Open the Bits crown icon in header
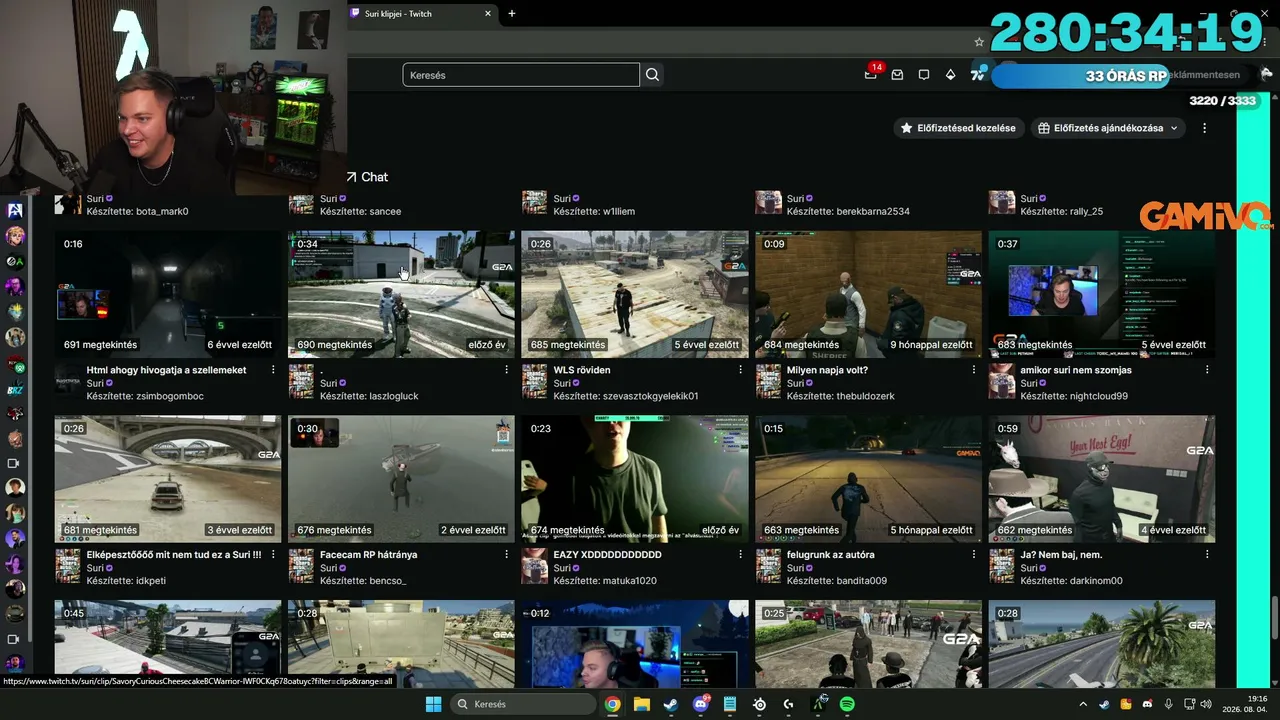The image size is (1280, 720). (950, 75)
